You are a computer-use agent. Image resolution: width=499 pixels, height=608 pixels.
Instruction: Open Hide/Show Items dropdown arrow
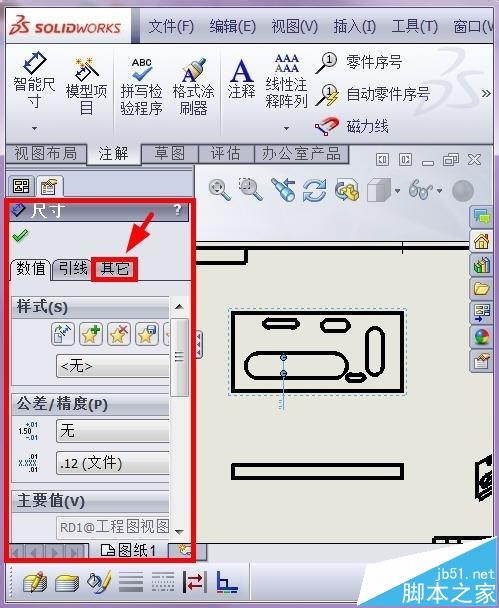[x=439, y=191]
